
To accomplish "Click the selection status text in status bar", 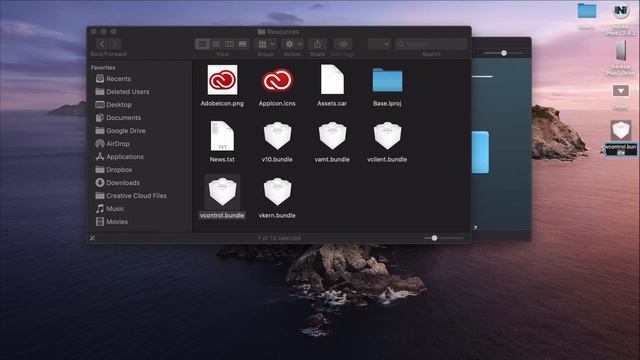I will 279,238.
